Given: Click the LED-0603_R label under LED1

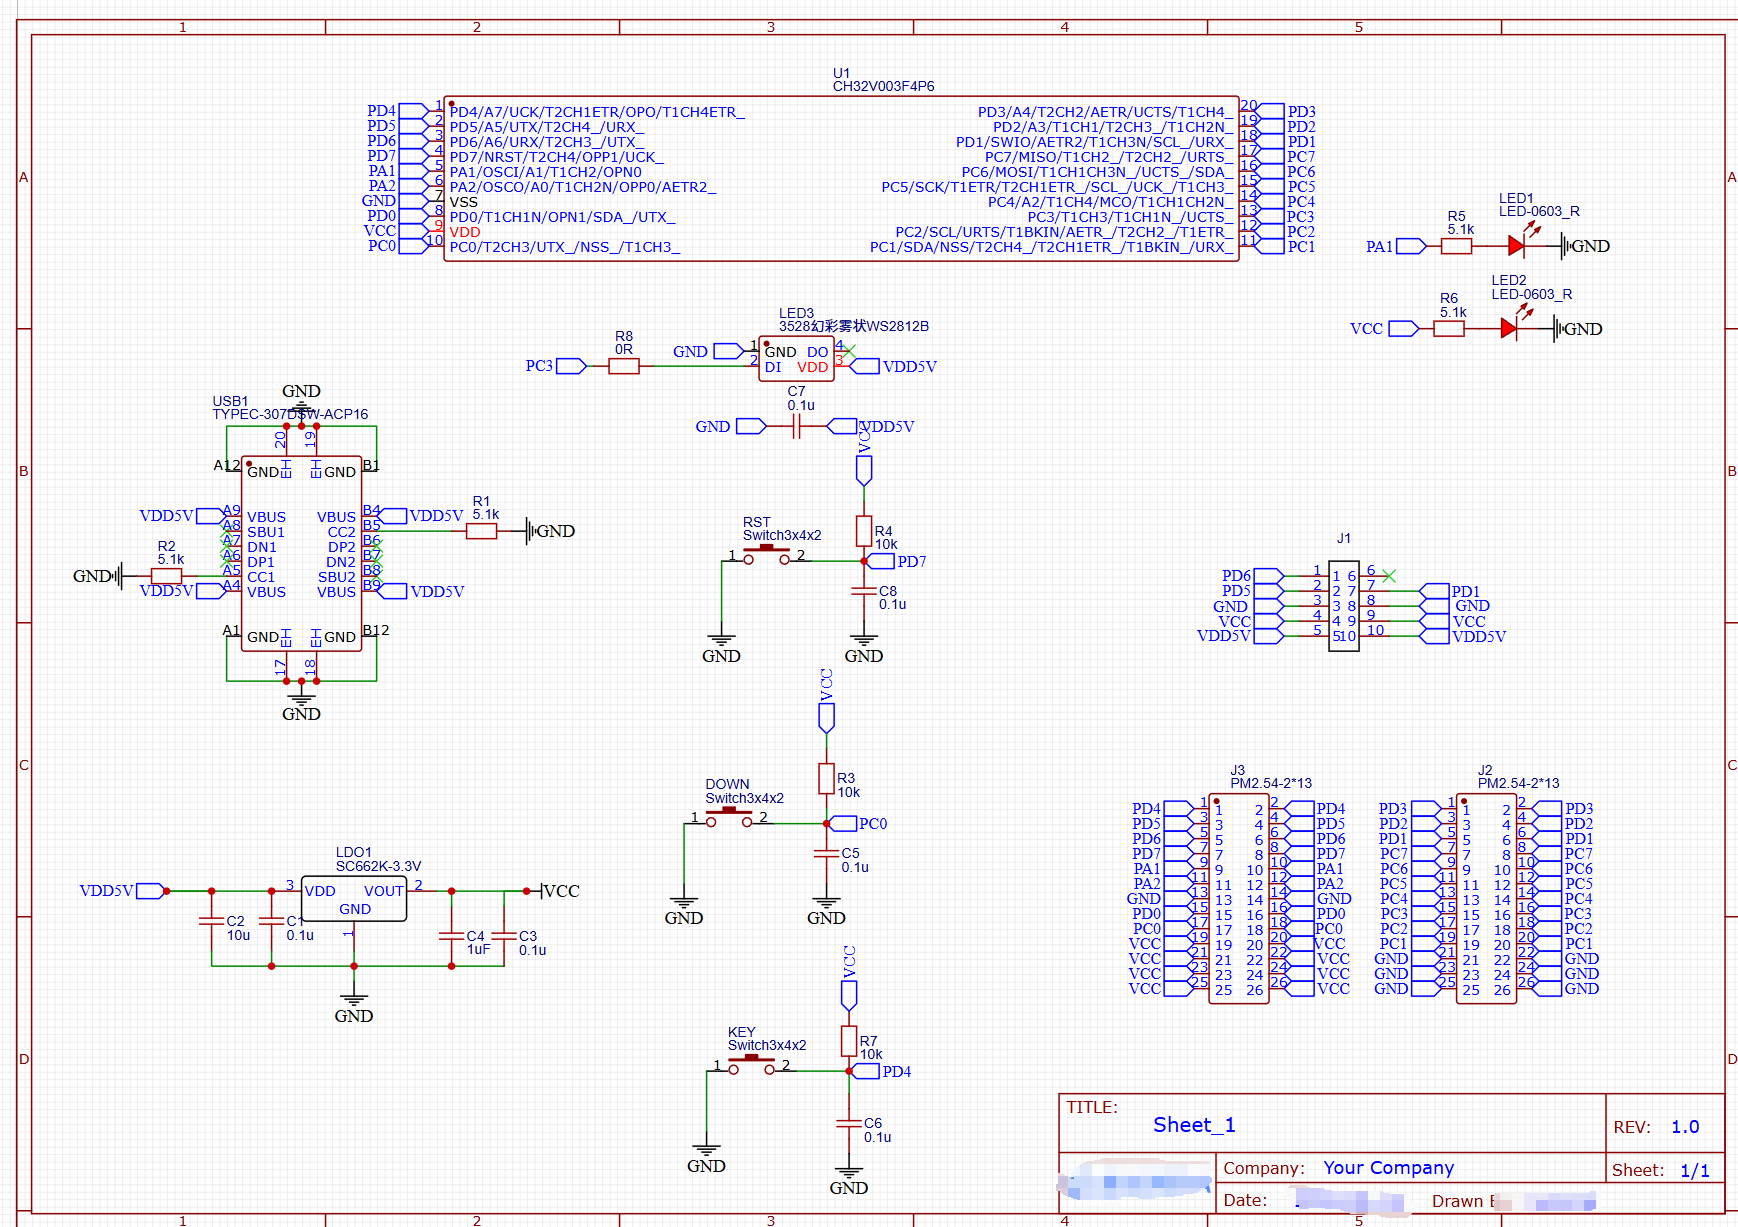Looking at the screenshot, I should click(1539, 211).
